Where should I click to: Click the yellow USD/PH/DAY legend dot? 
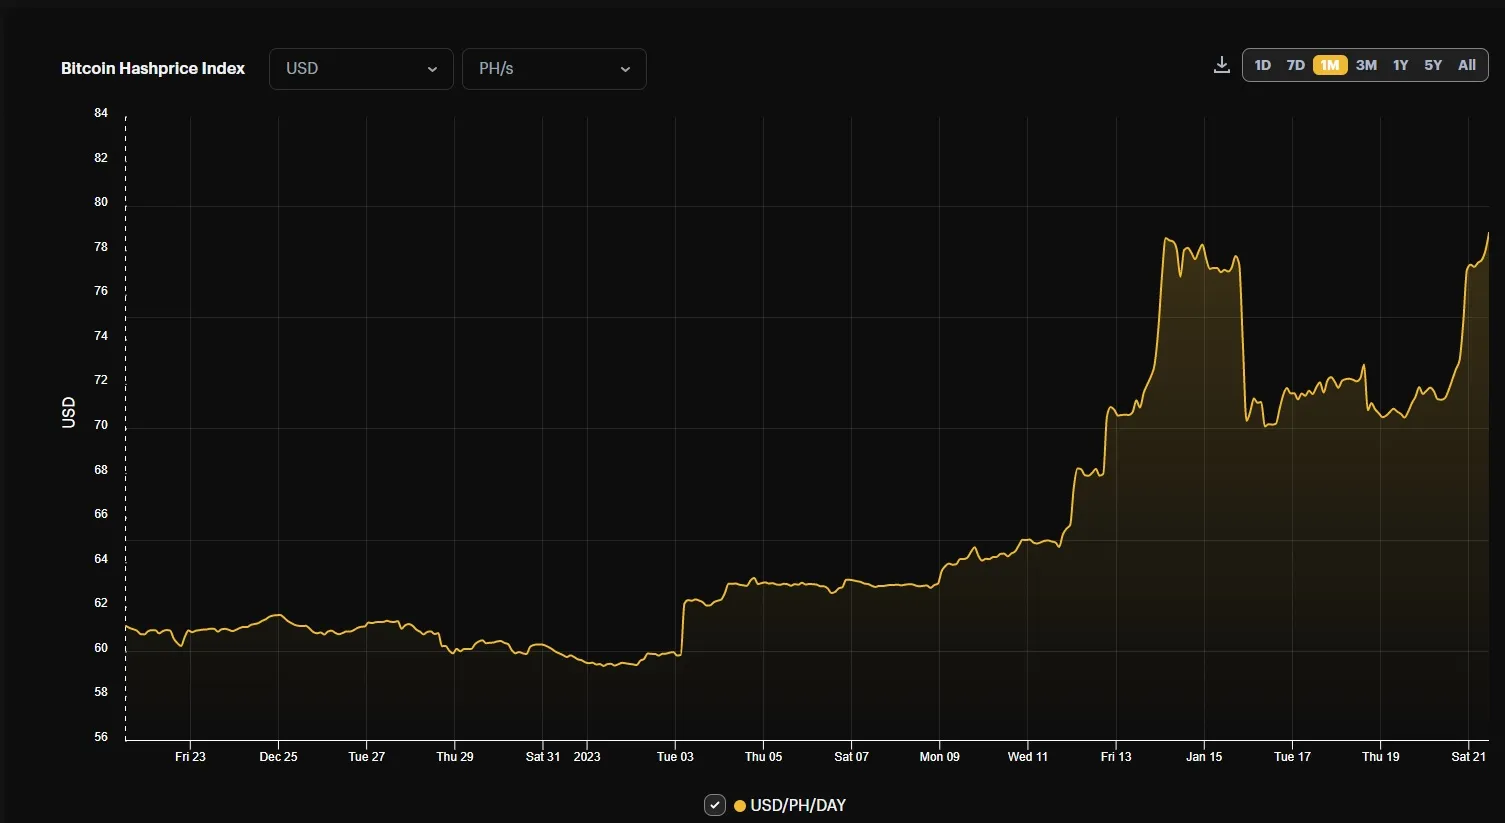tap(740, 805)
